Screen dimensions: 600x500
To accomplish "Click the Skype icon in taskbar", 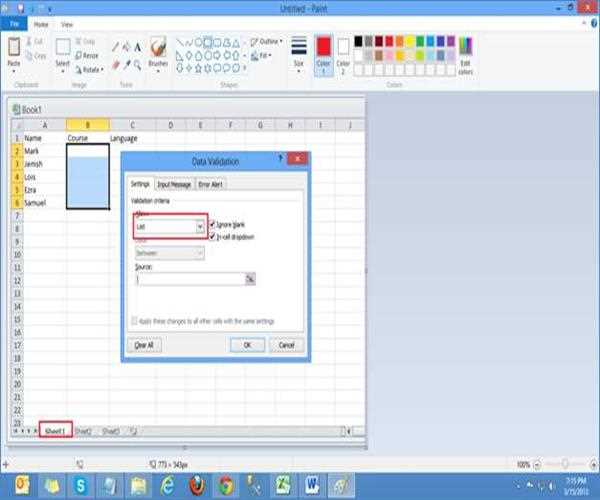I will [x=79, y=484].
